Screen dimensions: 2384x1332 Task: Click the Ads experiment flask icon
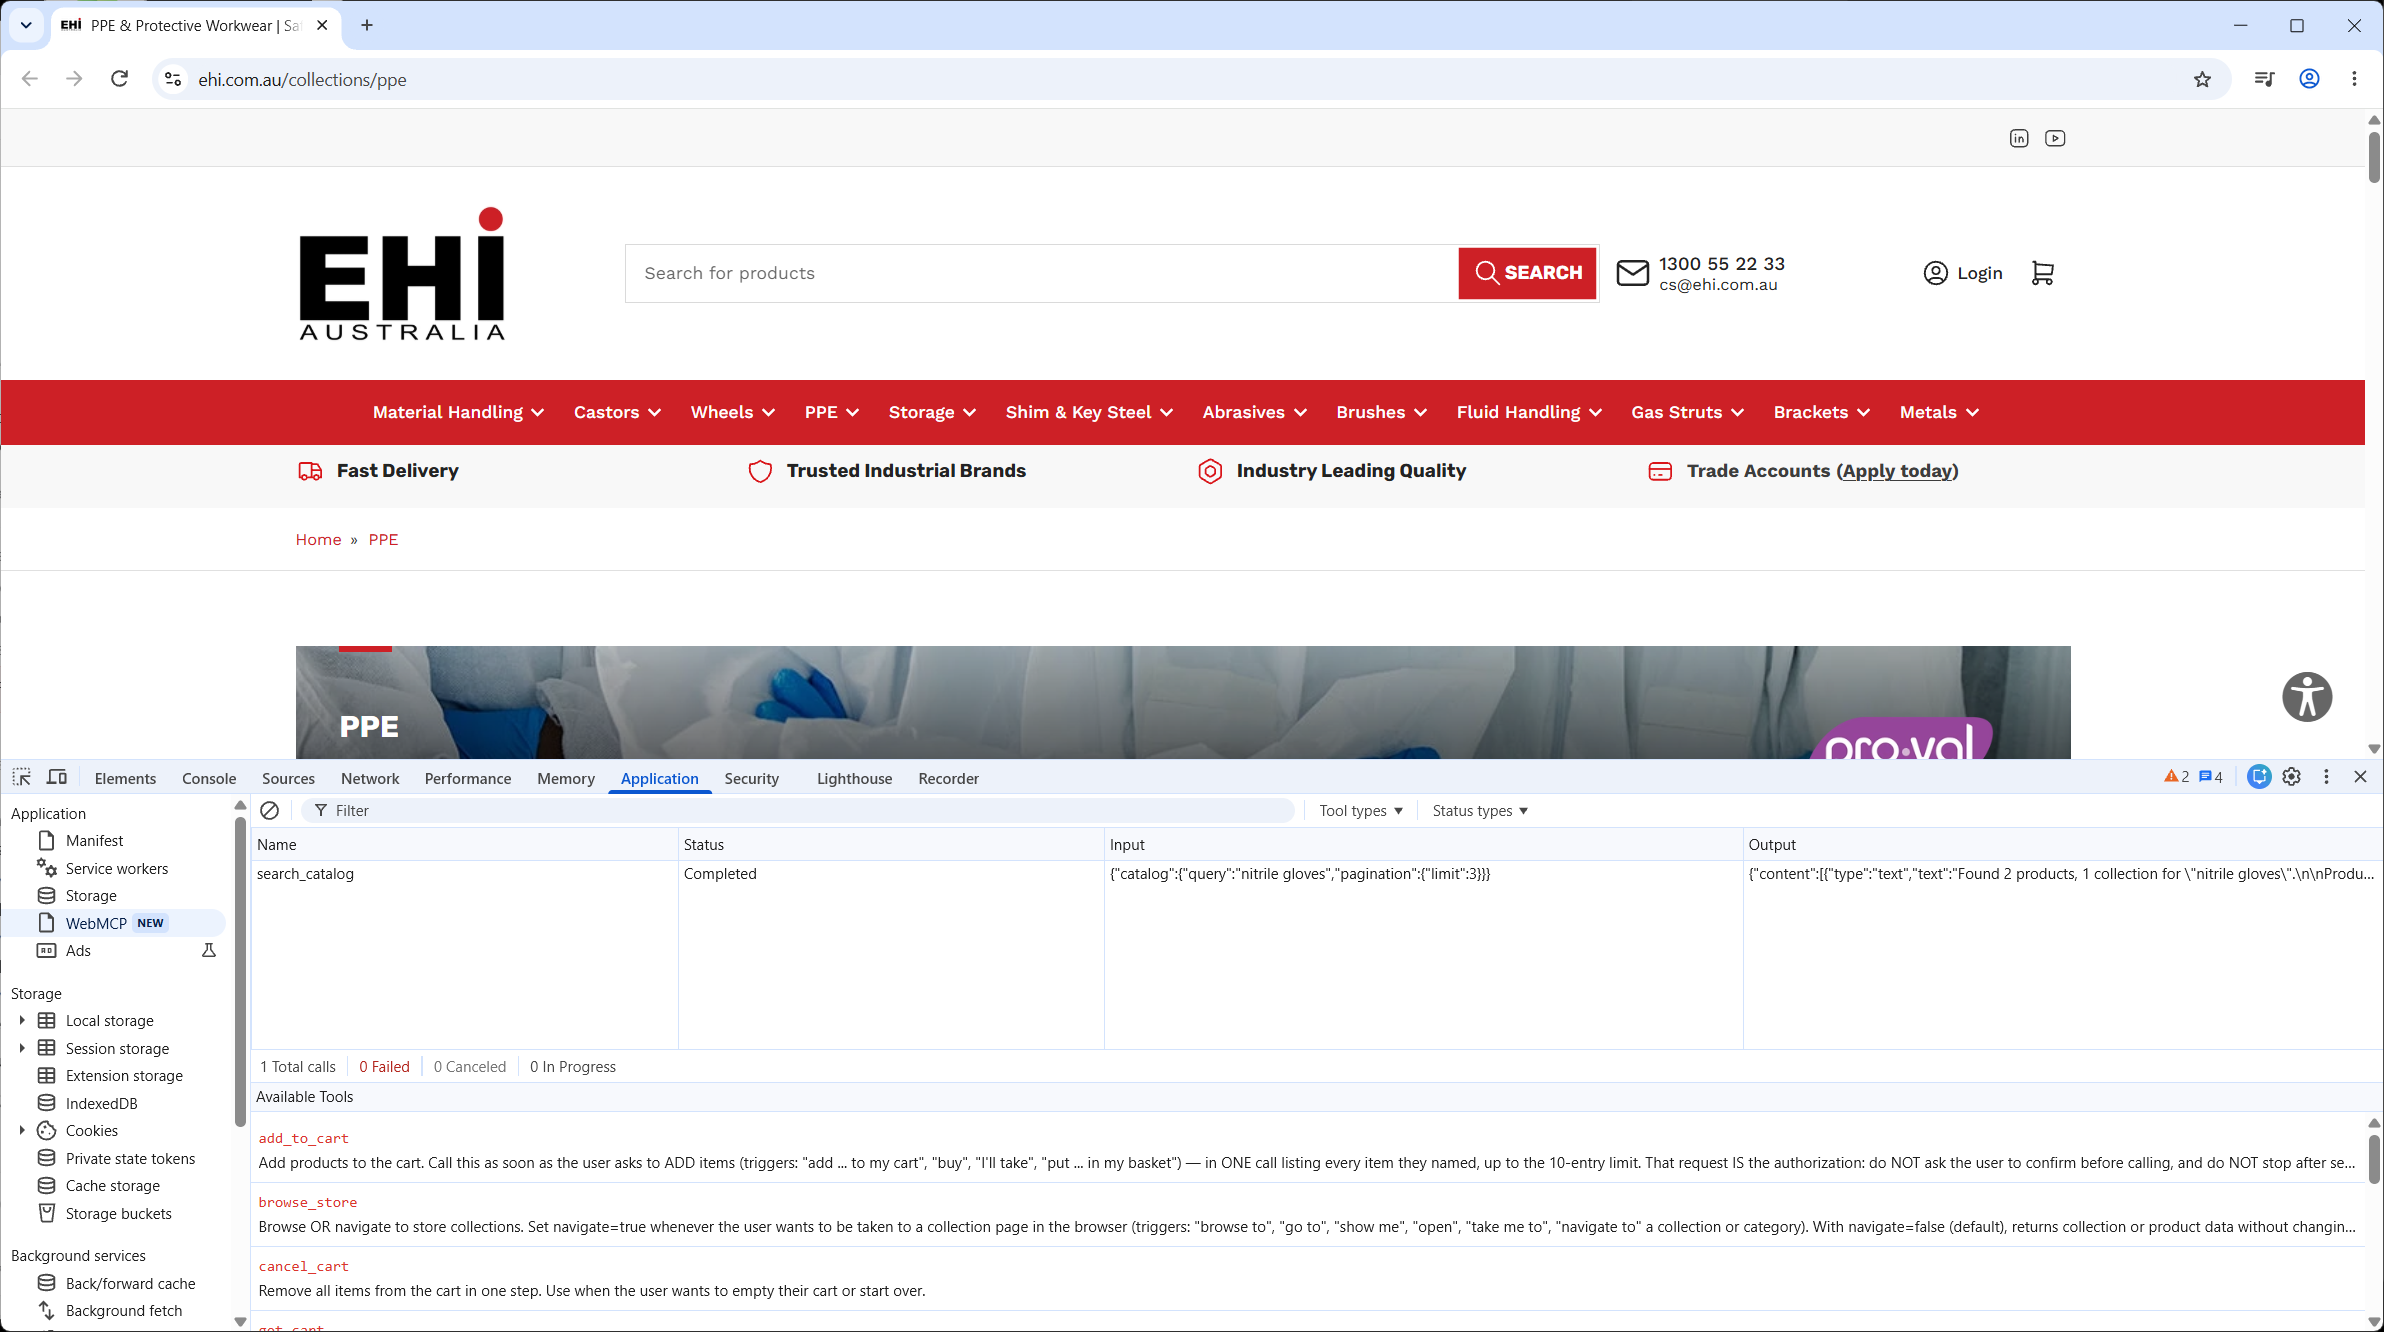[x=209, y=950]
